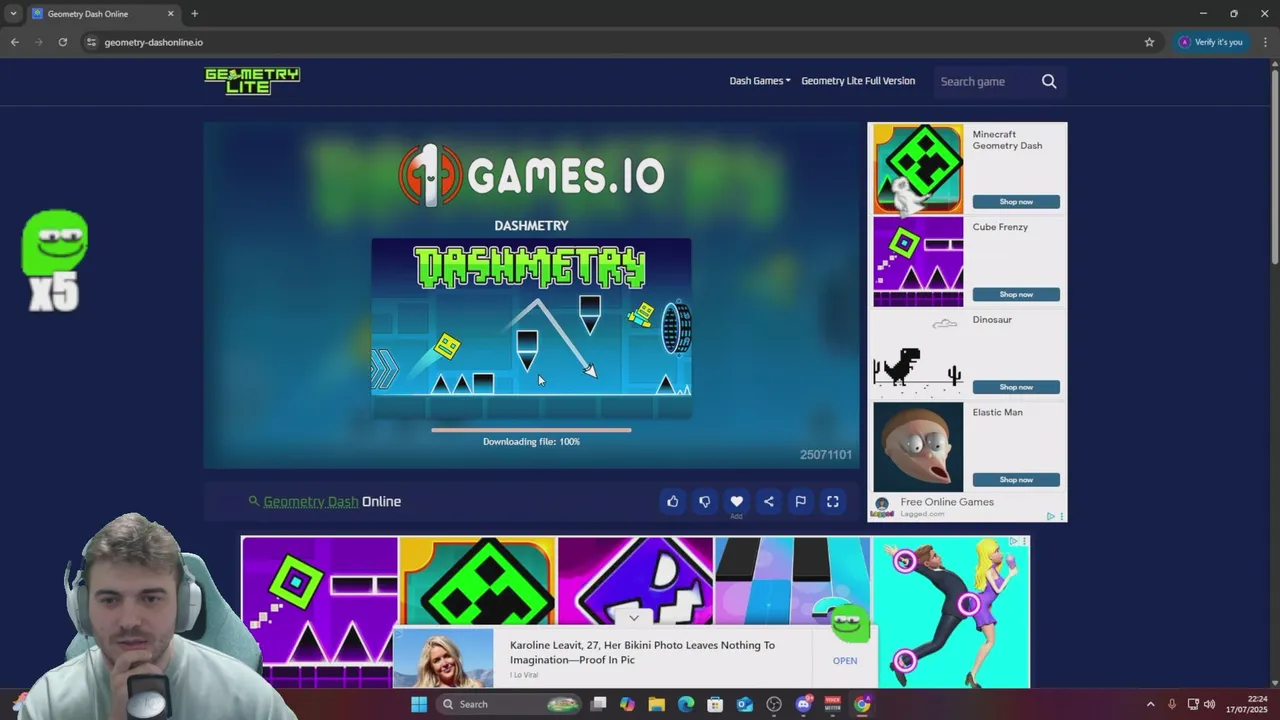Add game to favorites with heart icon
This screenshot has width=1280, height=720.
[x=737, y=501]
